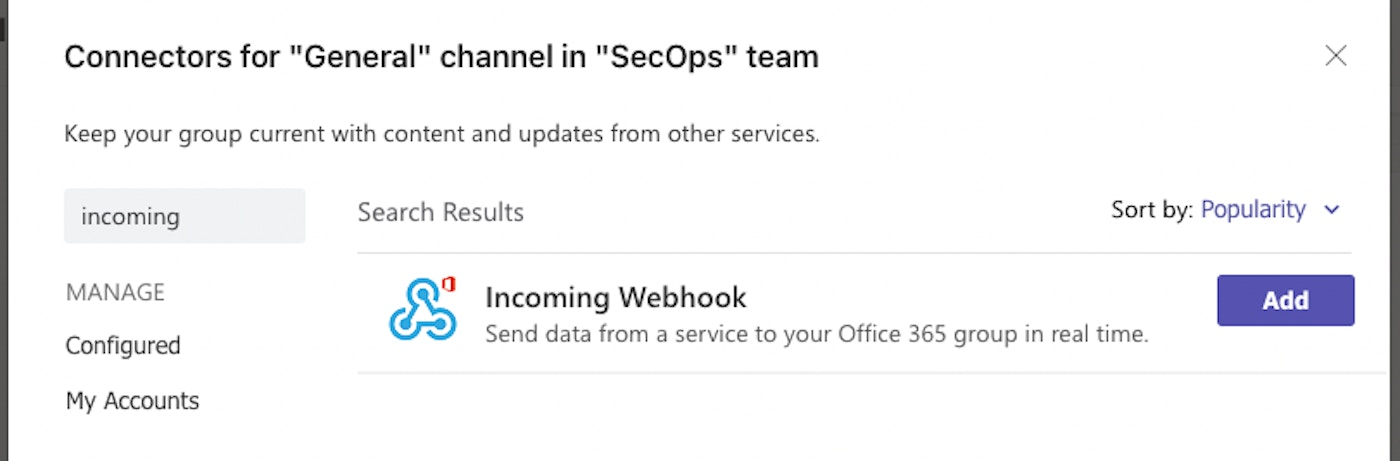Close the Connectors dialog with X
The height and width of the screenshot is (461, 1400).
[x=1335, y=56]
